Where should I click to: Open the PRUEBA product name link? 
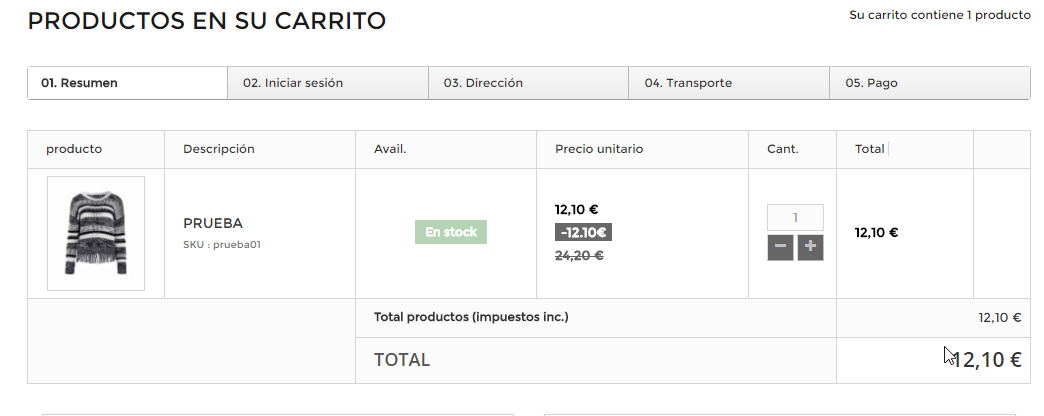click(212, 223)
